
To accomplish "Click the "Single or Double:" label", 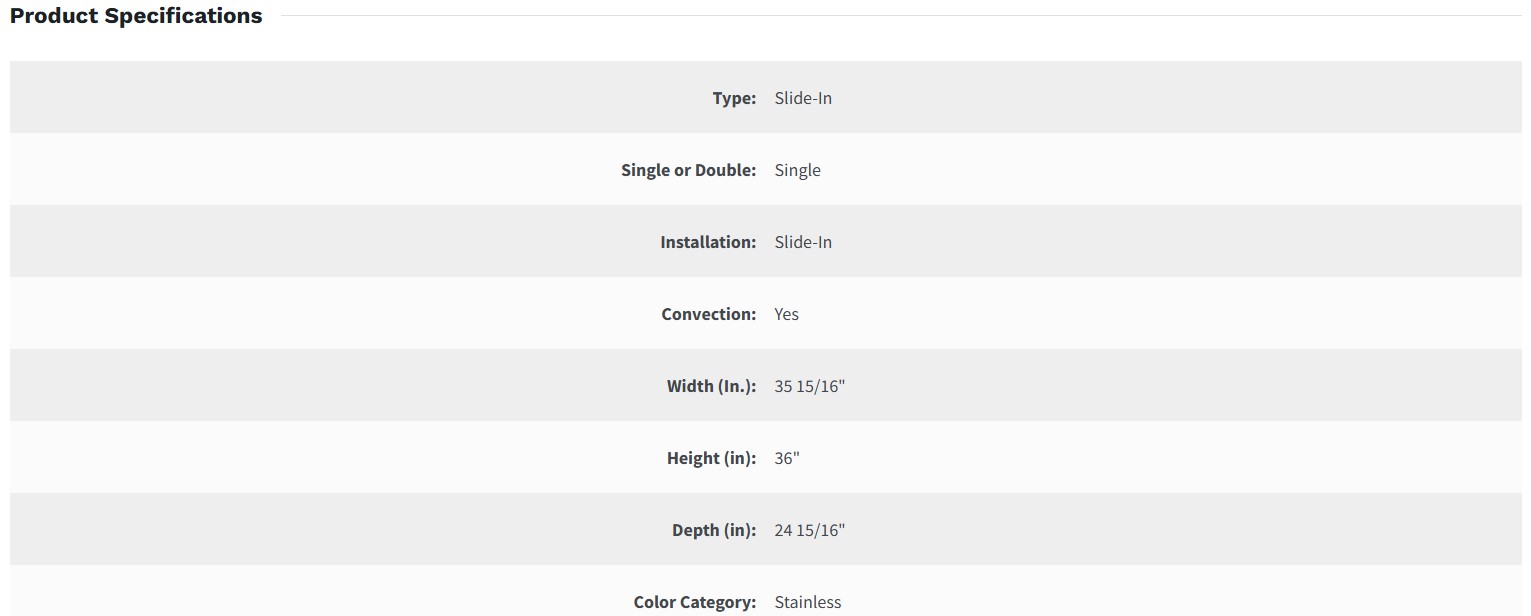I will [688, 170].
